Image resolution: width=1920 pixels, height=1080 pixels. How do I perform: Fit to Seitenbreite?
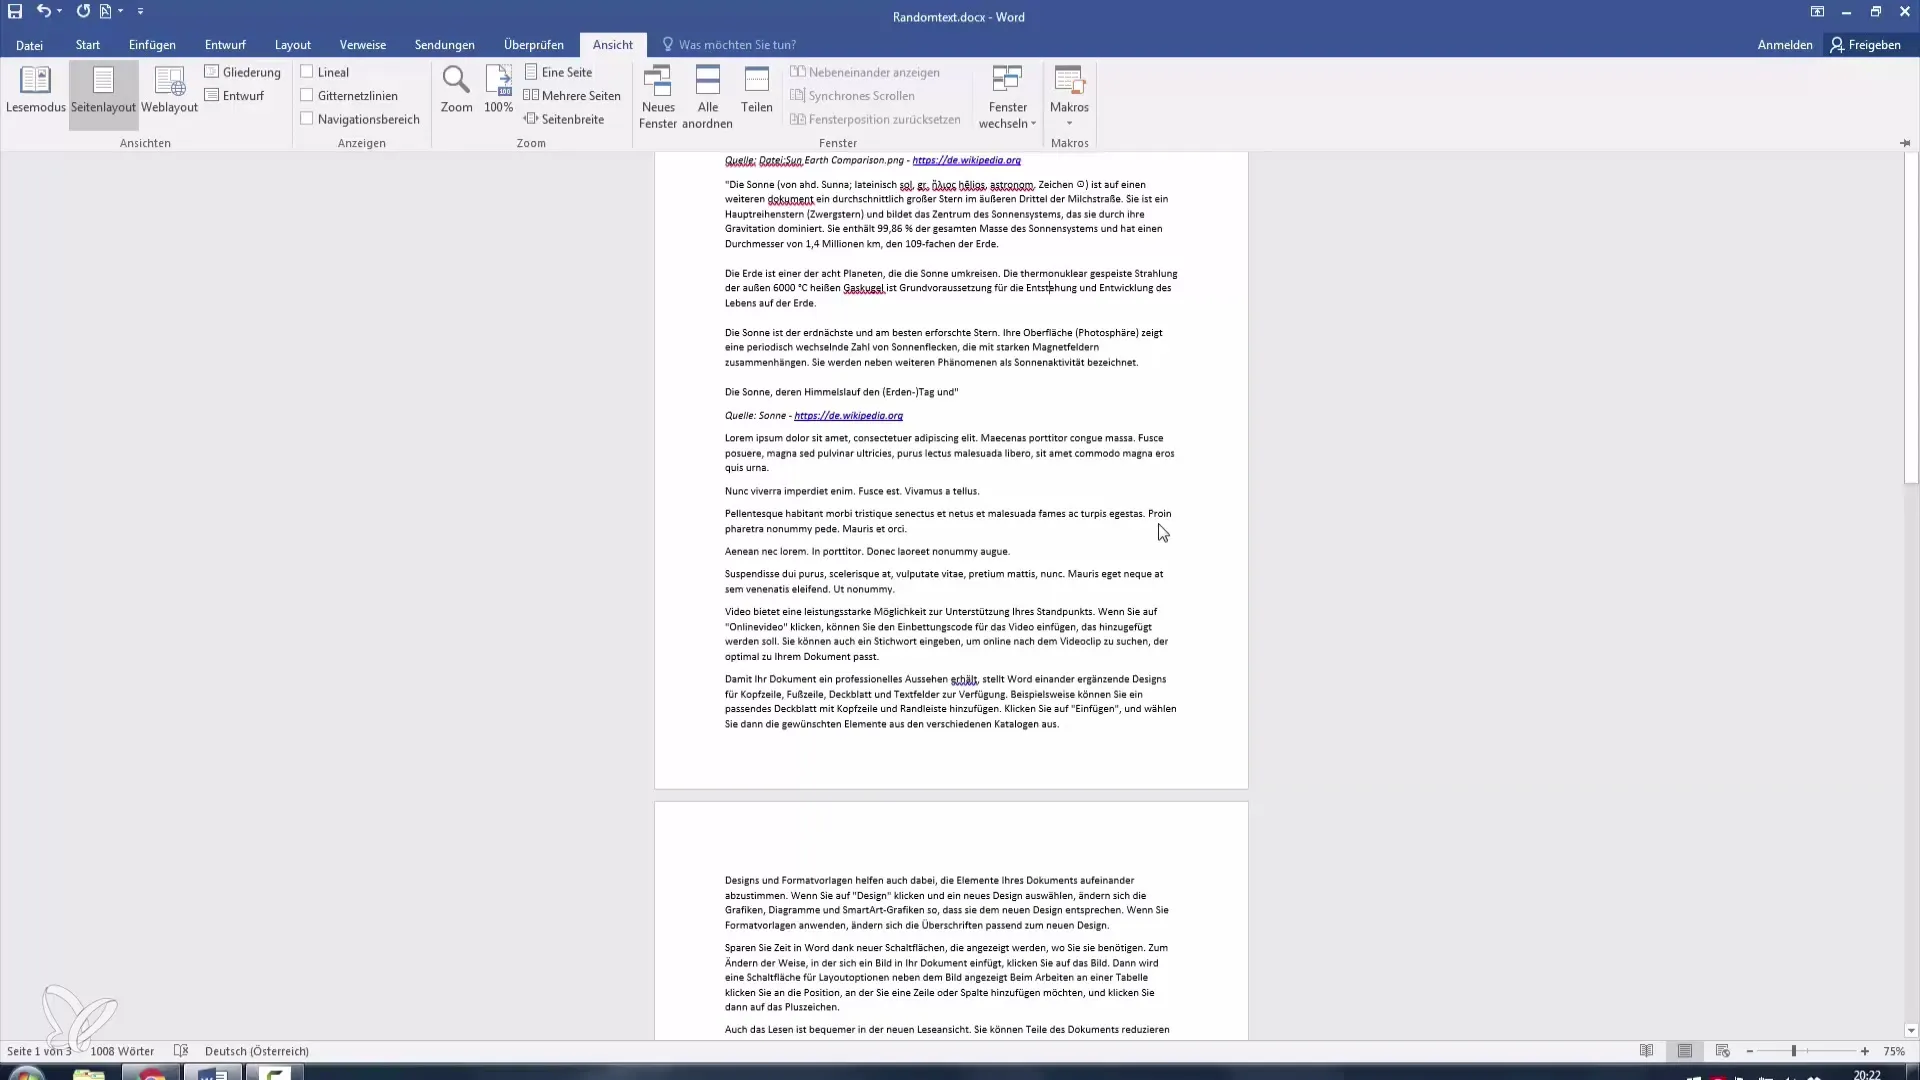click(564, 119)
